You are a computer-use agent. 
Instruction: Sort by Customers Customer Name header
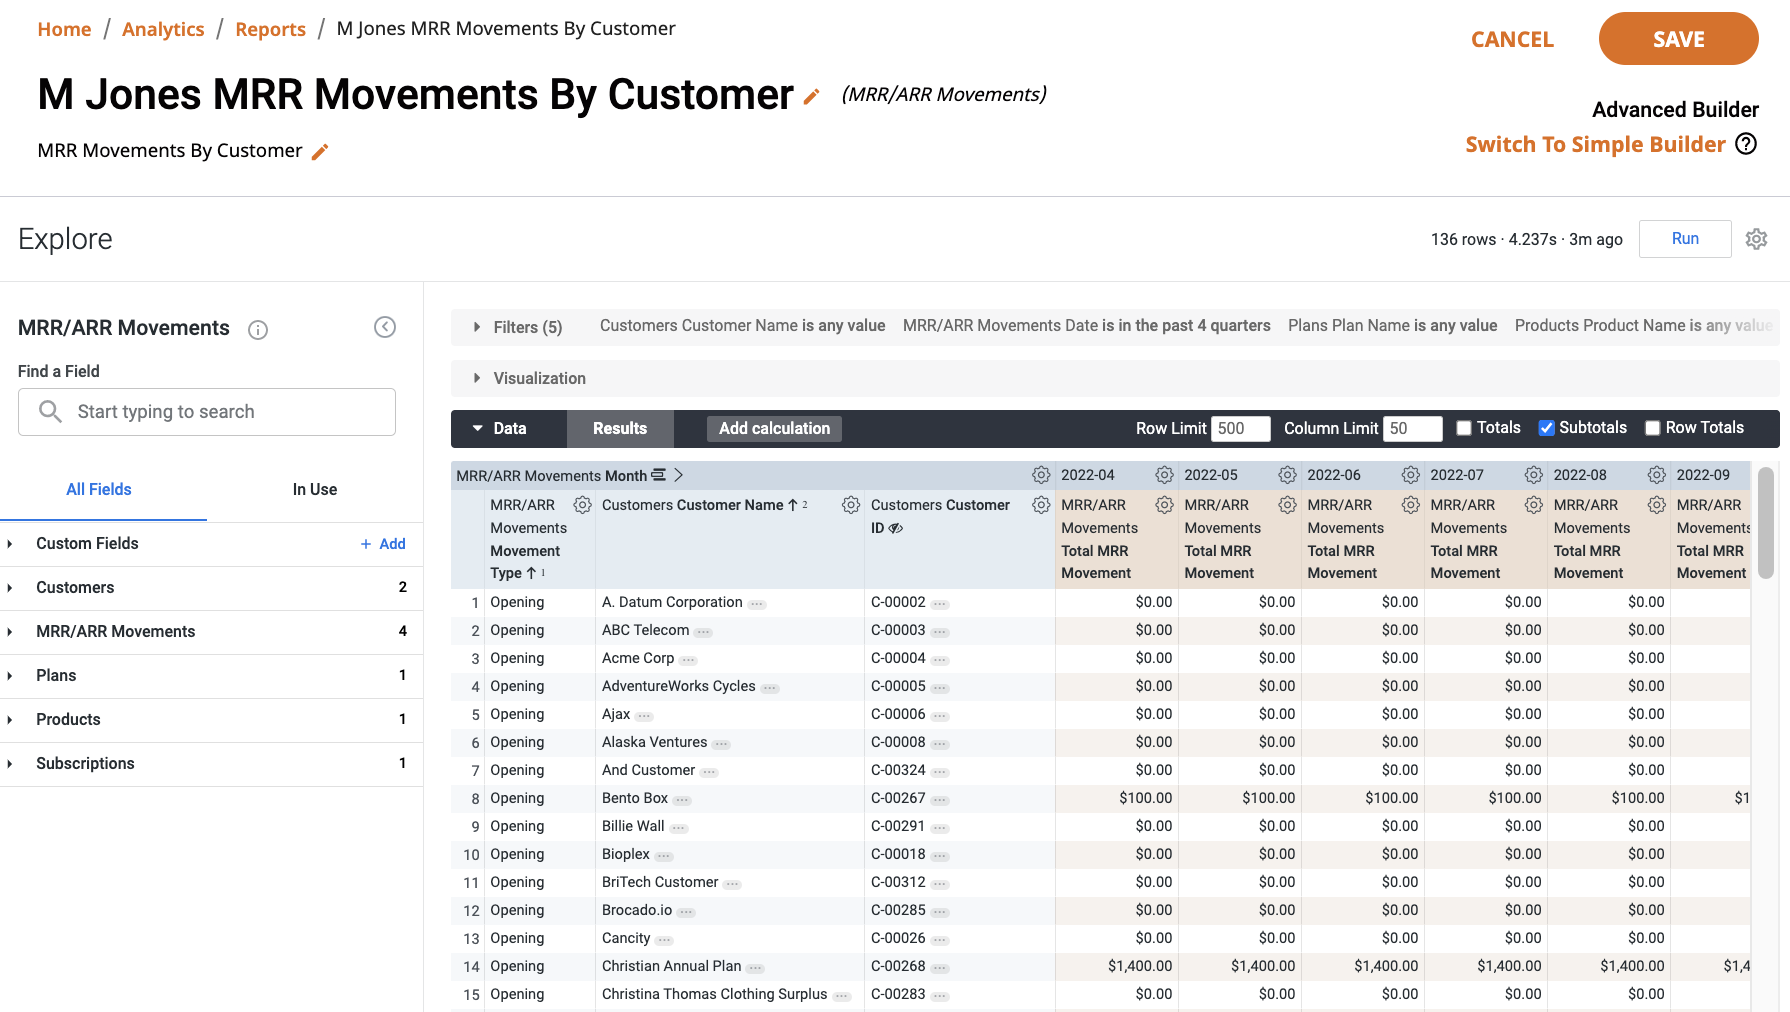click(693, 505)
